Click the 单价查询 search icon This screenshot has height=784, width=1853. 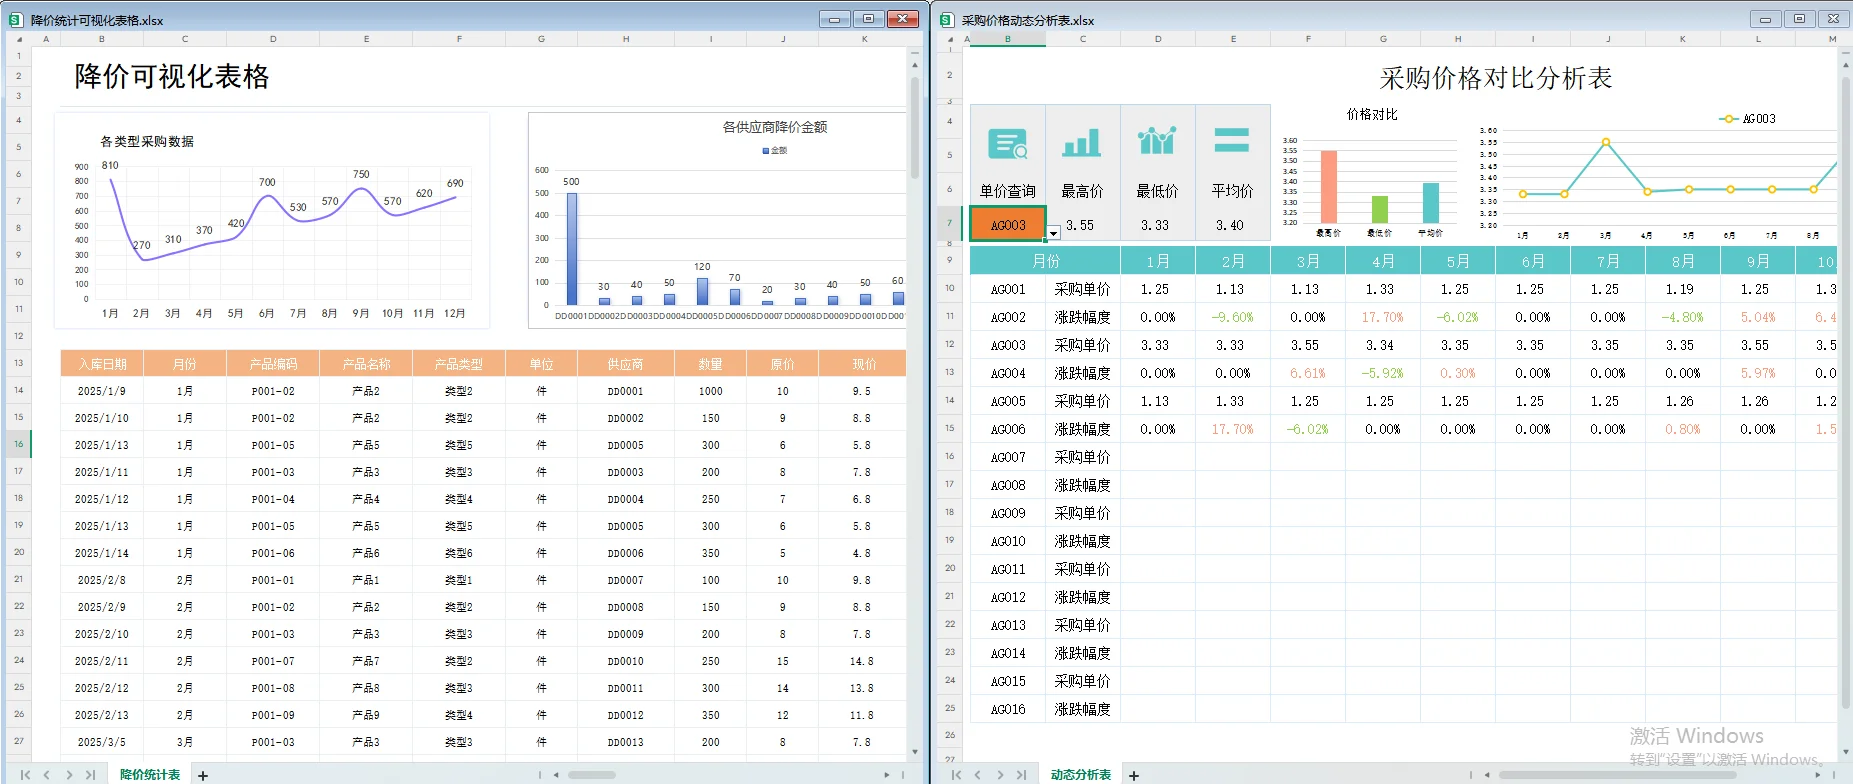point(1008,144)
